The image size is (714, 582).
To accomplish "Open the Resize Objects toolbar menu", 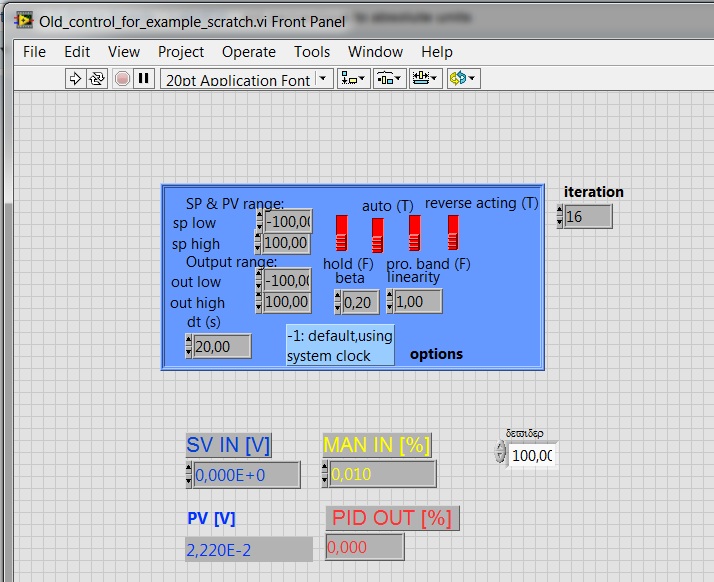I will click(x=425, y=79).
